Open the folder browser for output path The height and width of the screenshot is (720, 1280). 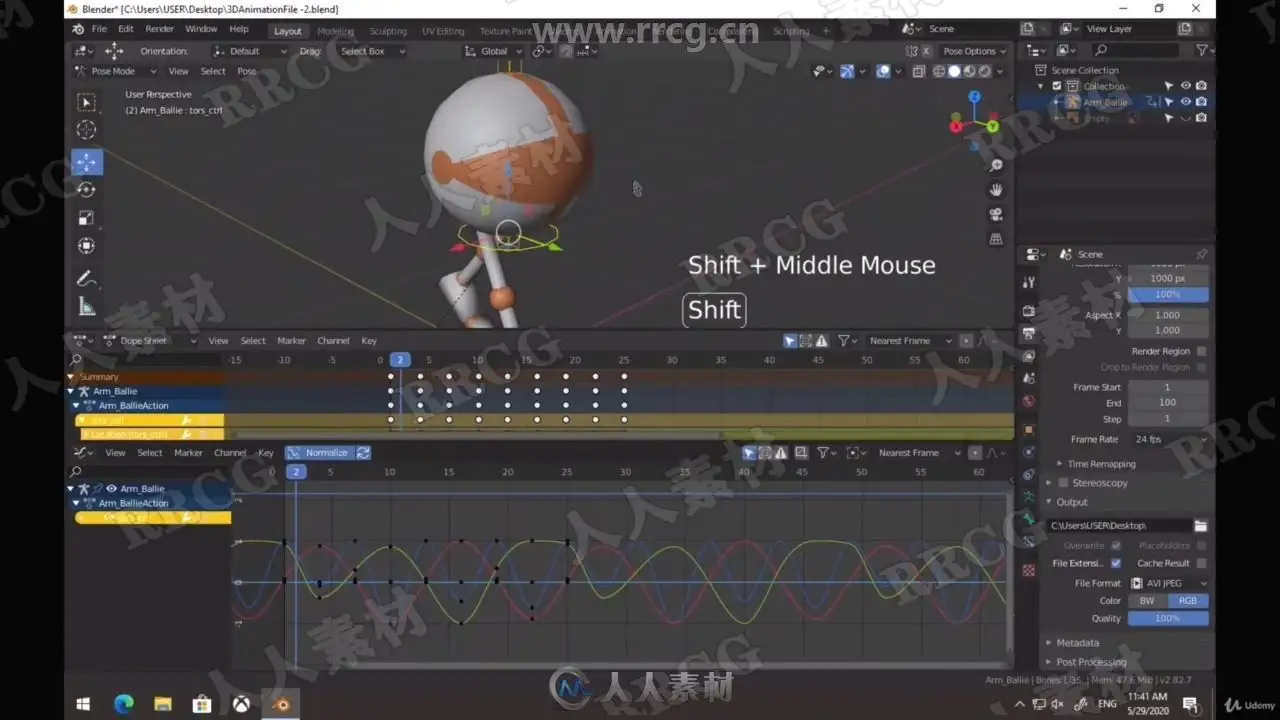point(1200,526)
